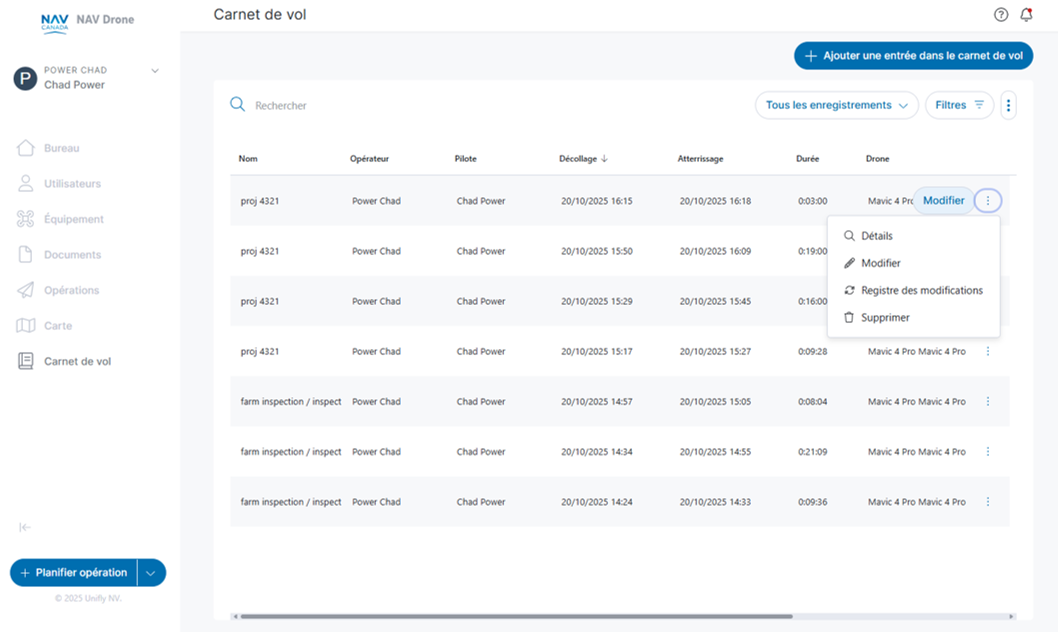
Task: Expand the Planifier opération arrow dropdown
Action: [x=151, y=573]
